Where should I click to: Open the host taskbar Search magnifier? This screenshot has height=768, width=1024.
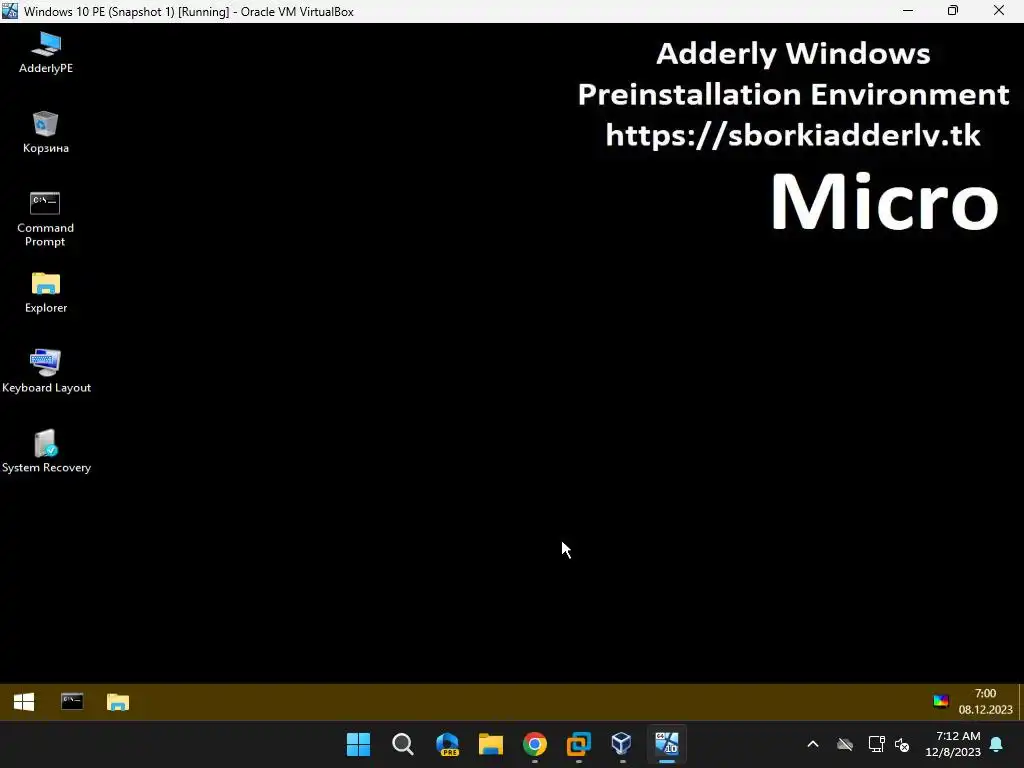(x=403, y=744)
